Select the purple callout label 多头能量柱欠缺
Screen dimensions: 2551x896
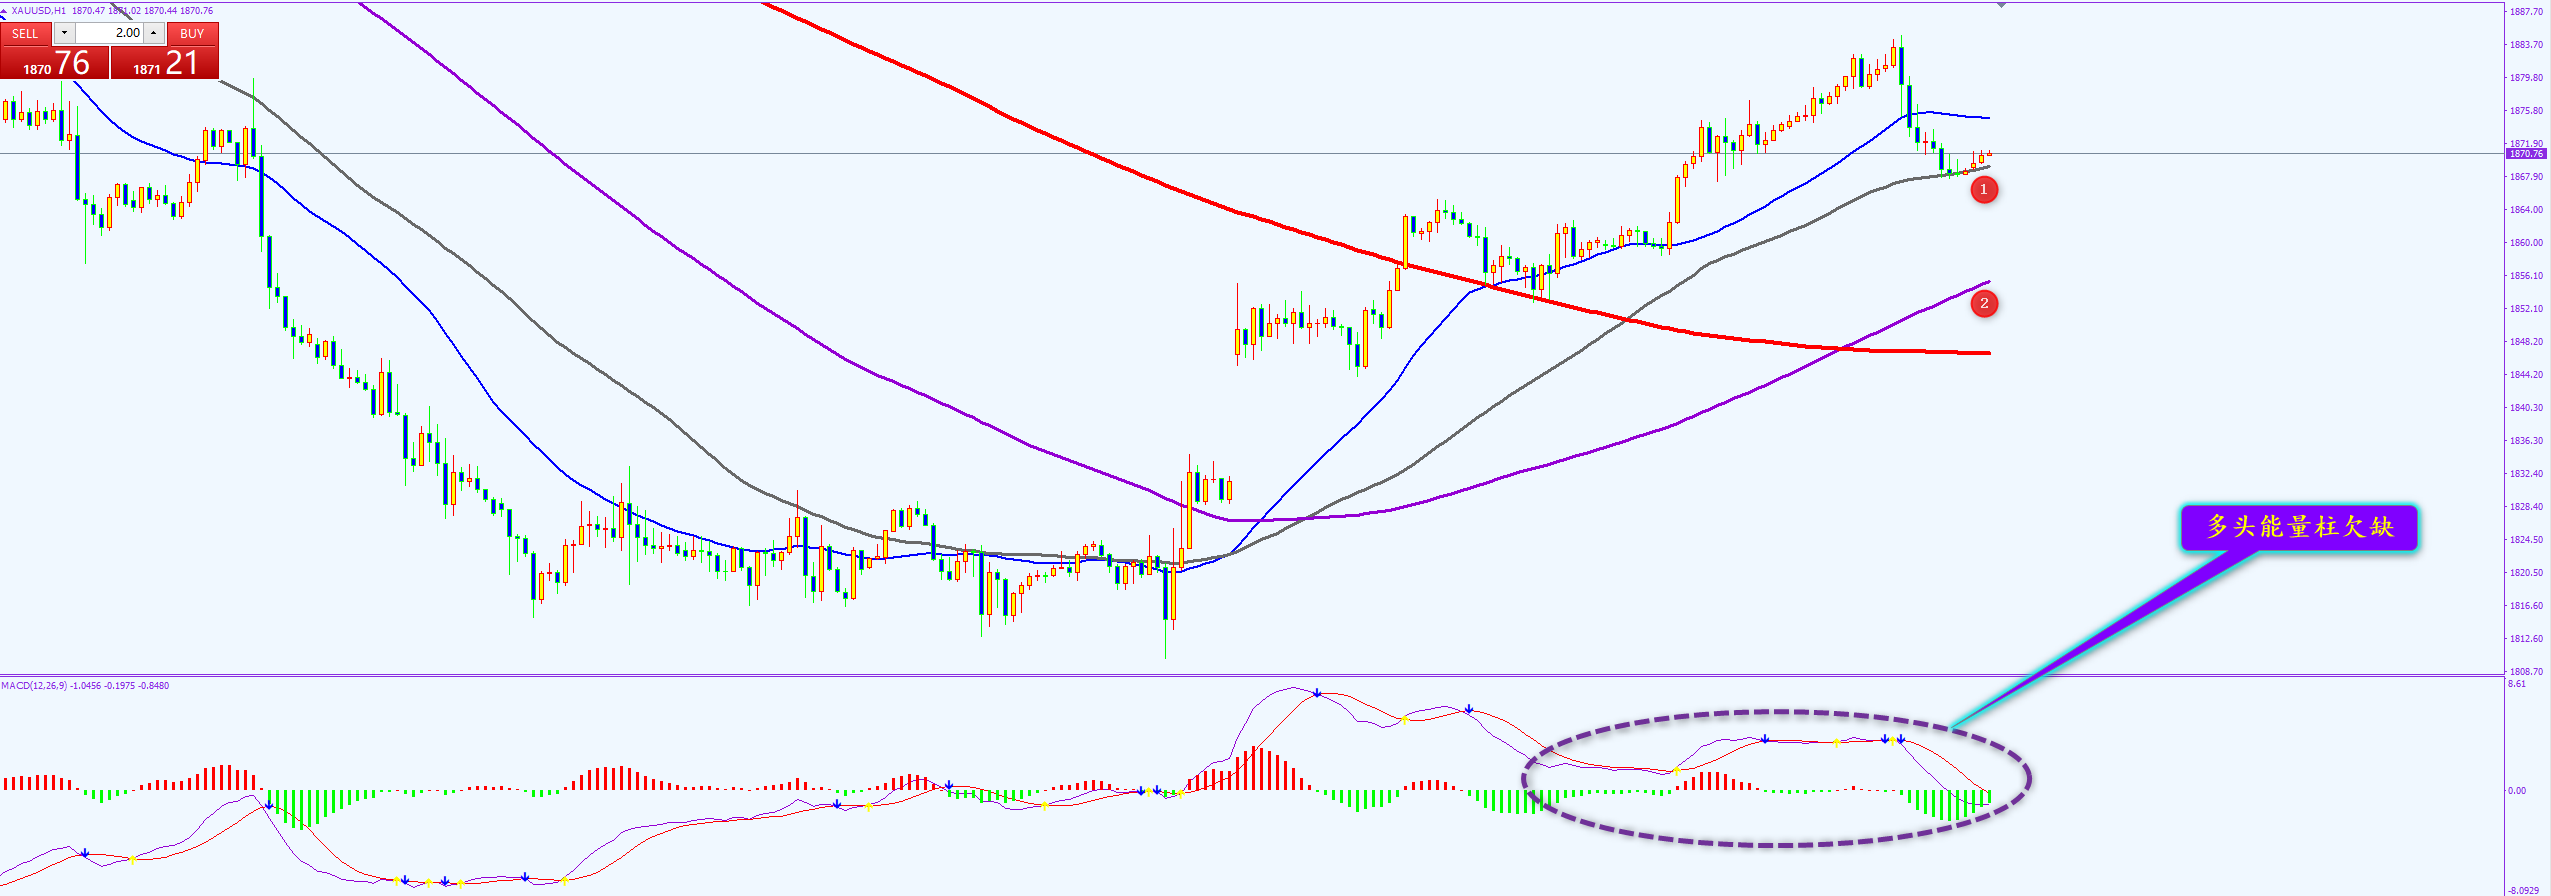pos(2299,527)
